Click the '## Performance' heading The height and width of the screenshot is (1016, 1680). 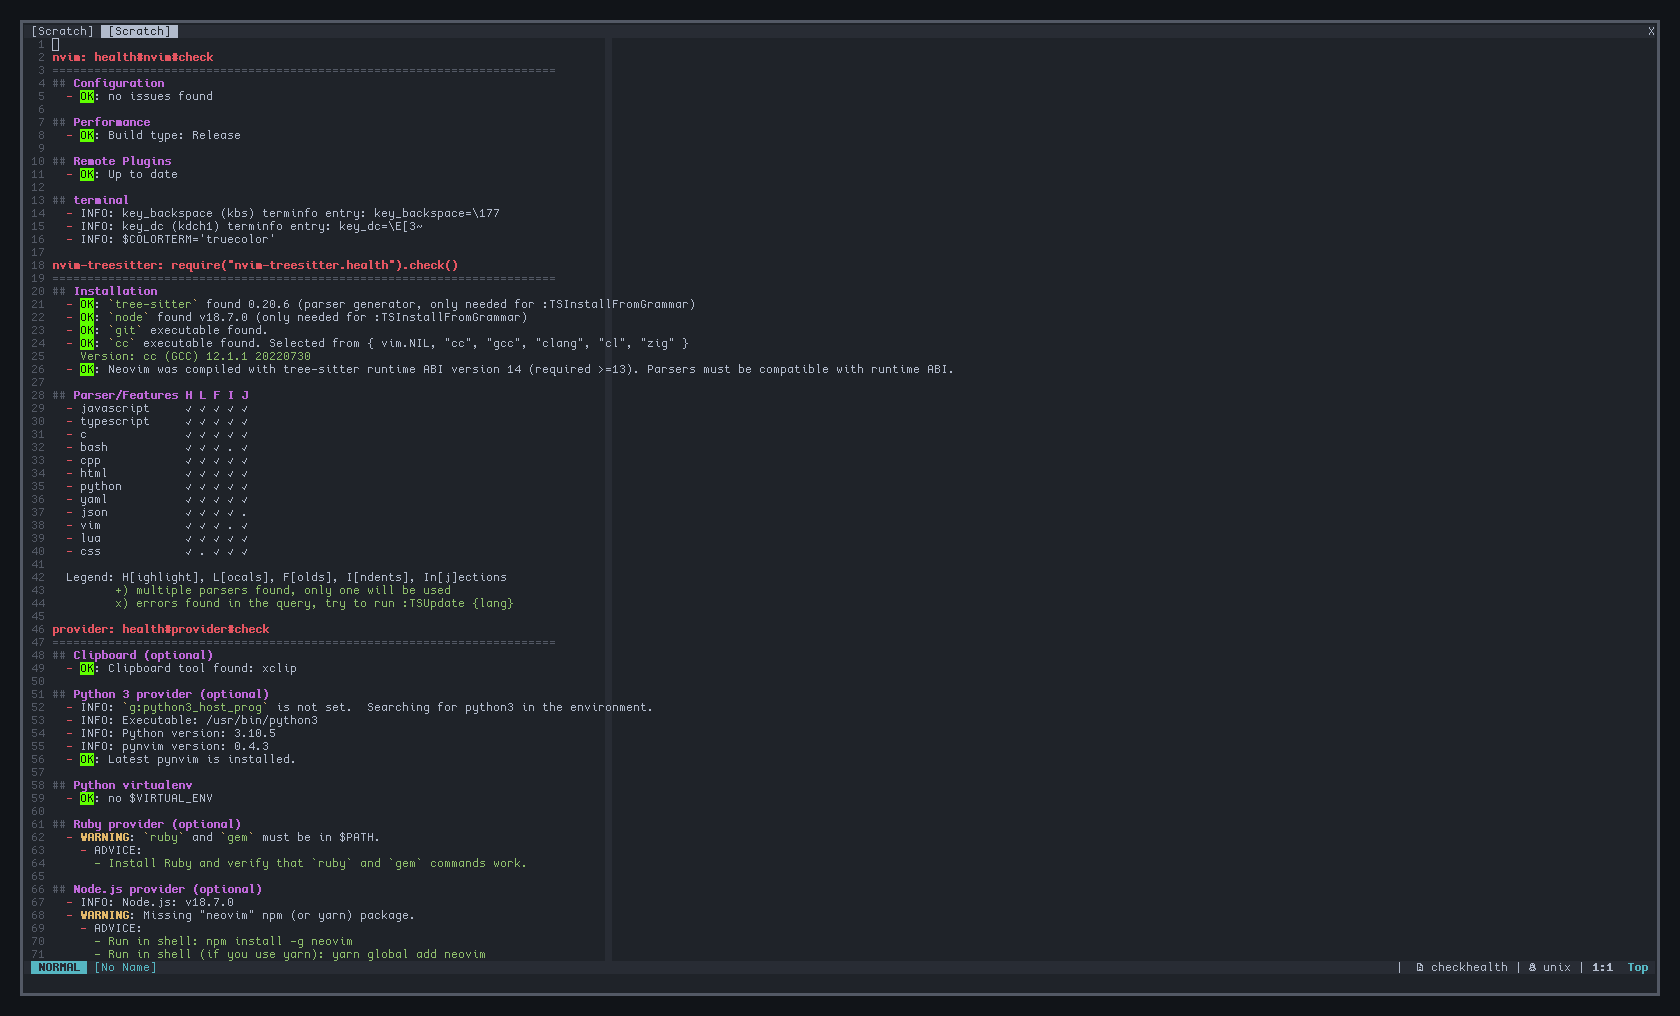coord(101,122)
